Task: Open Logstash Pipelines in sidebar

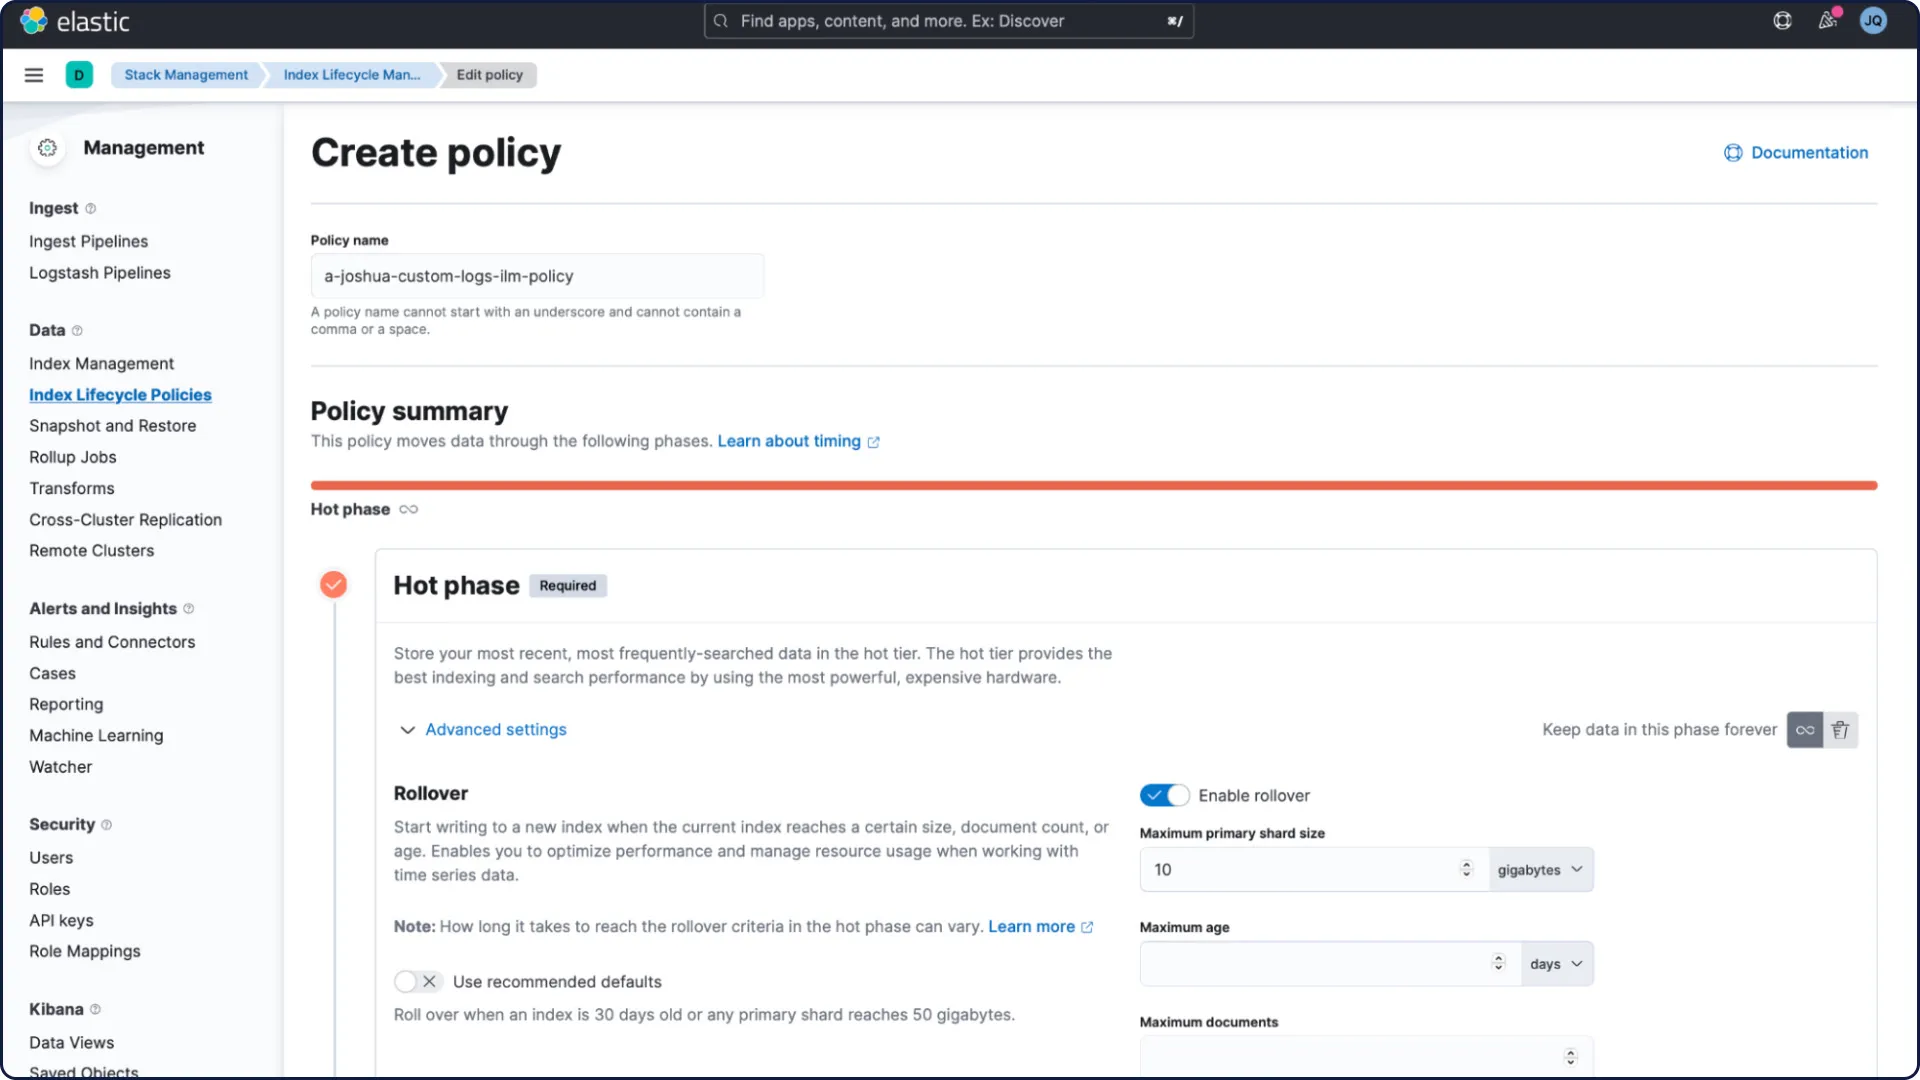Action: [100, 273]
